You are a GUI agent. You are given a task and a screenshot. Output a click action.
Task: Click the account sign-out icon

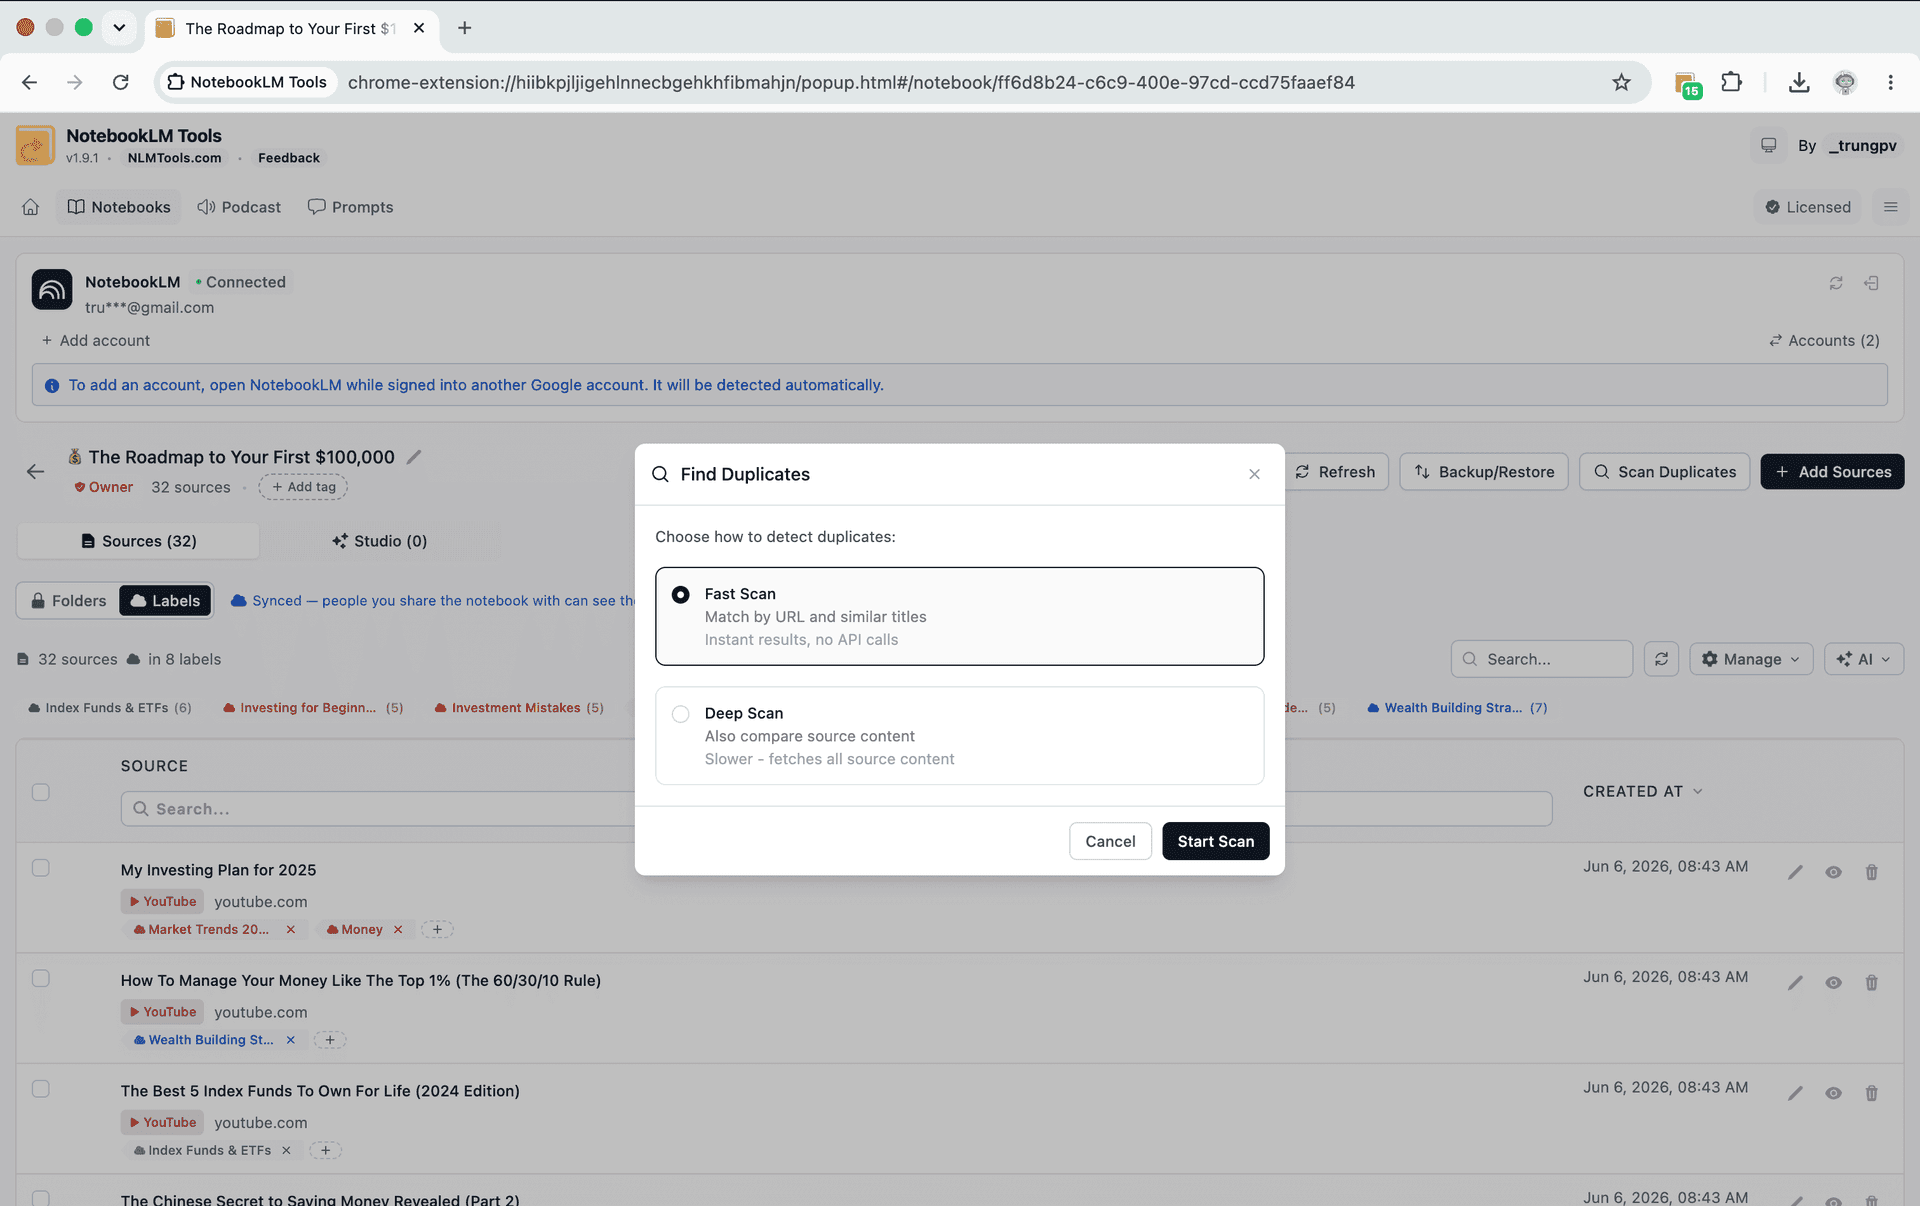point(1871,283)
